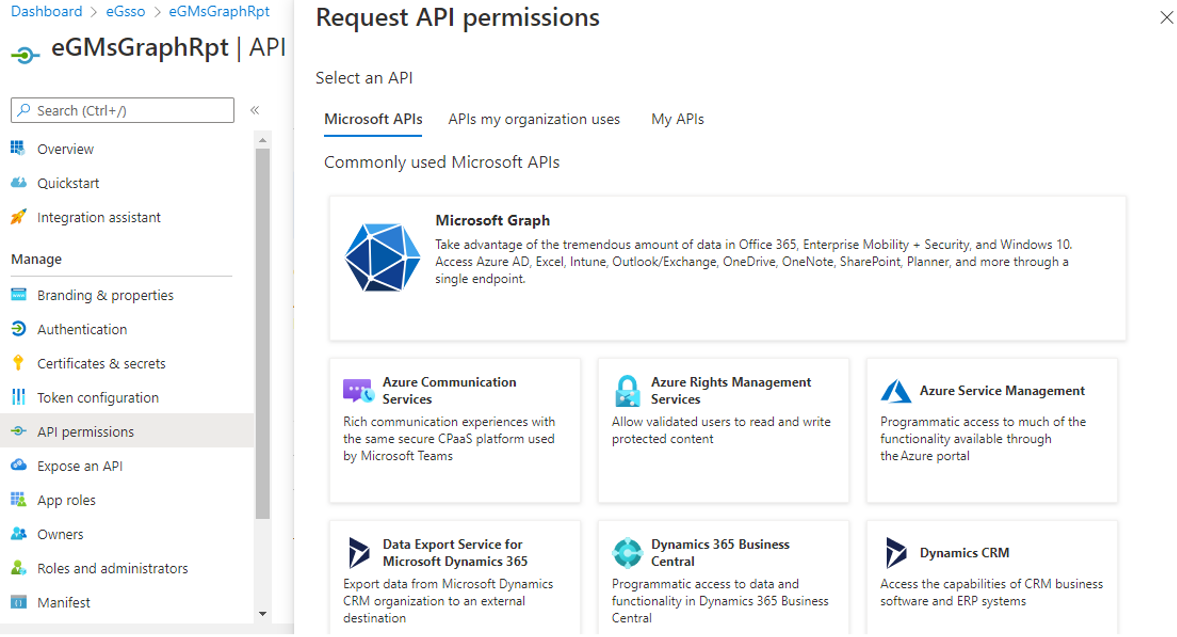Click the sidebar scrollbar thumb
The image size is (1177, 637).
[262, 334]
